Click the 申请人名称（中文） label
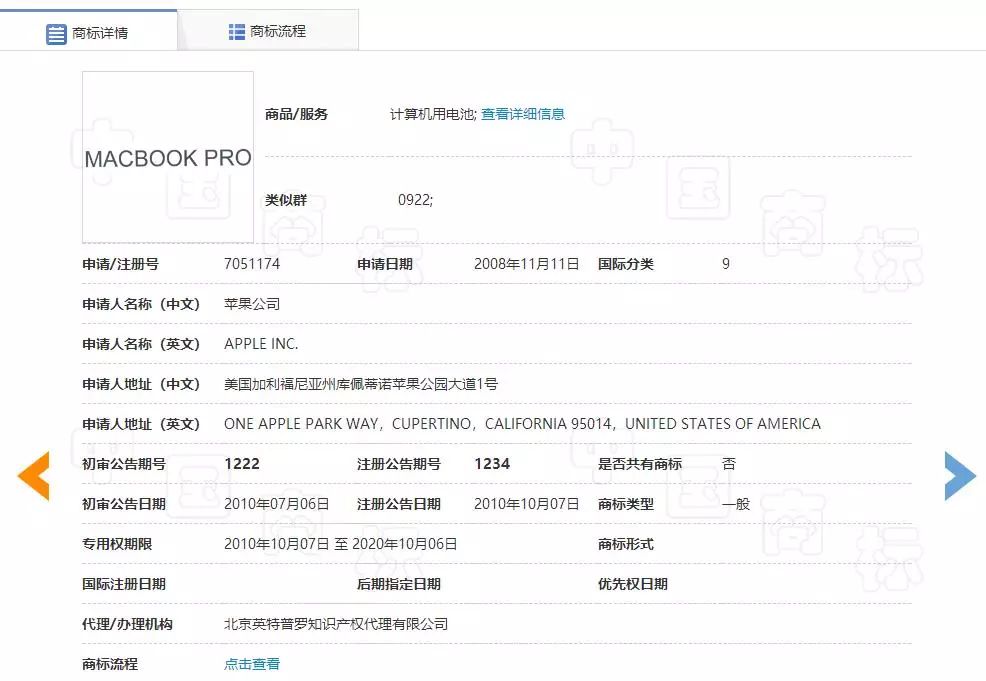The width and height of the screenshot is (986, 681). pos(141,304)
